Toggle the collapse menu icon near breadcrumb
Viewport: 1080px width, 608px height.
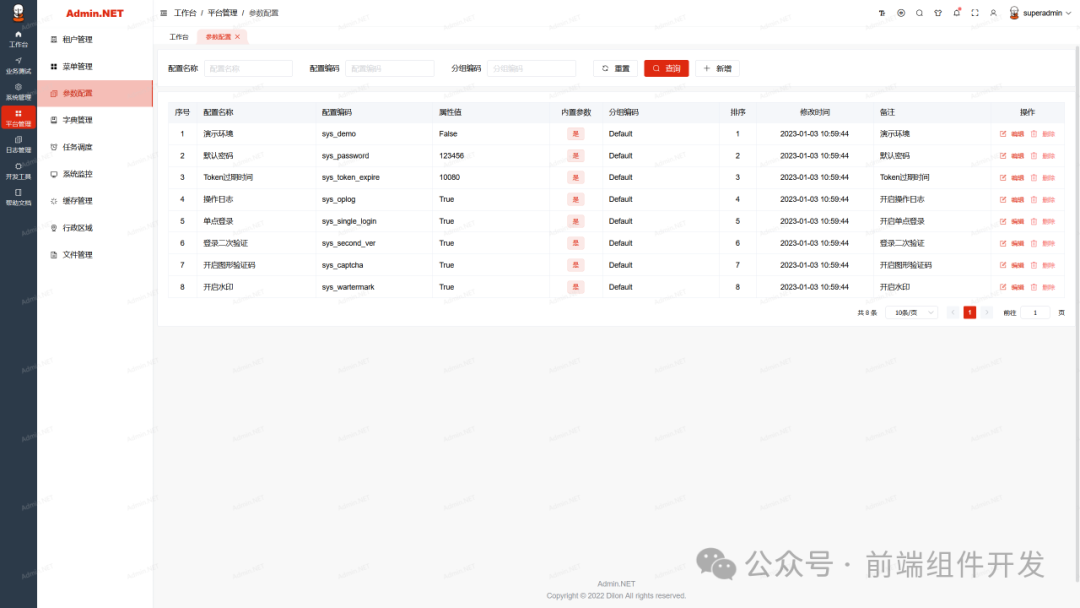pyautogui.click(x=162, y=13)
